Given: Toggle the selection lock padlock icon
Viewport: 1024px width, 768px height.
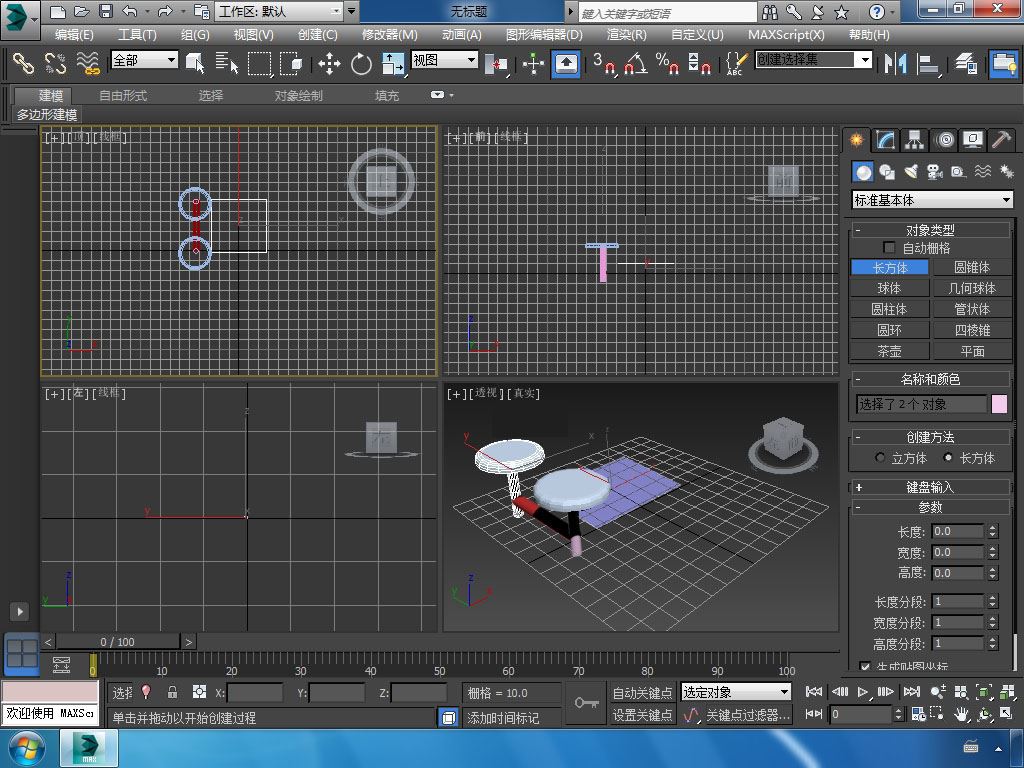Looking at the screenshot, I should point(172,692).
